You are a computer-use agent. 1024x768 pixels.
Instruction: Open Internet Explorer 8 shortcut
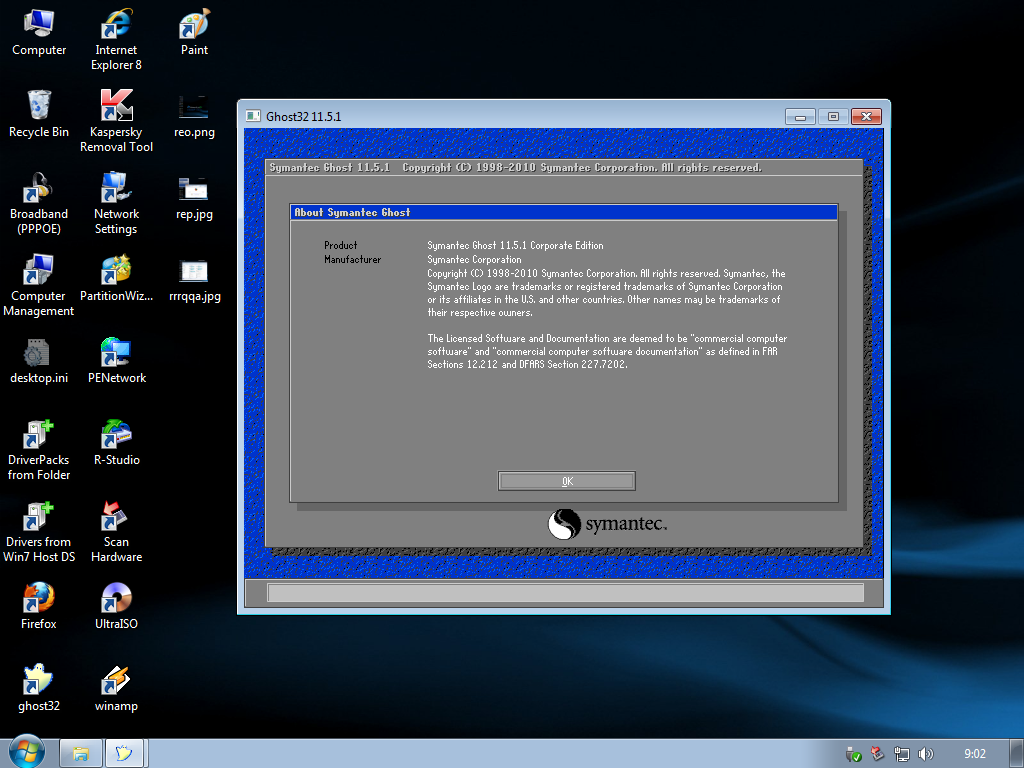tap(116, 39)
